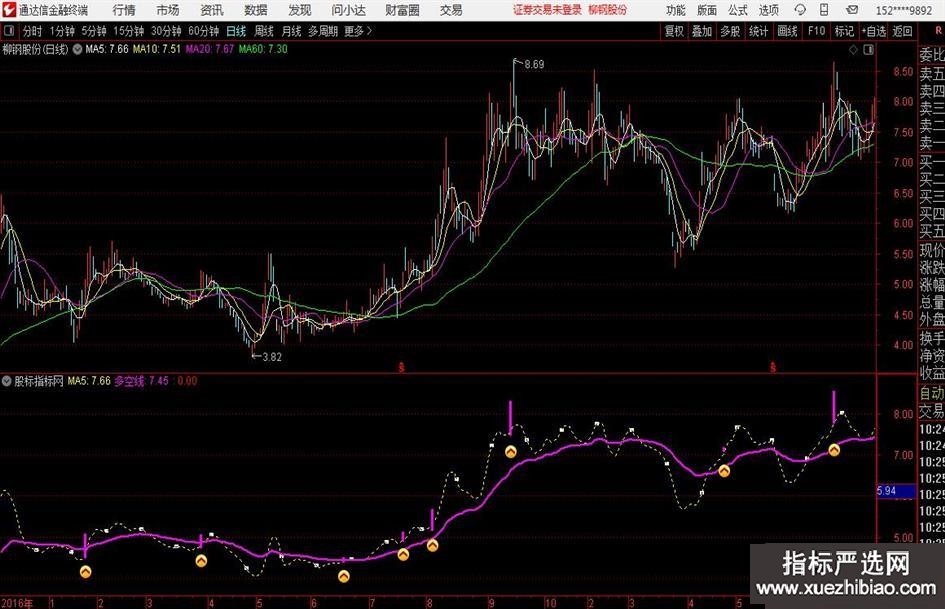Click the diamond icon at the chart's top right

(853, 50)
